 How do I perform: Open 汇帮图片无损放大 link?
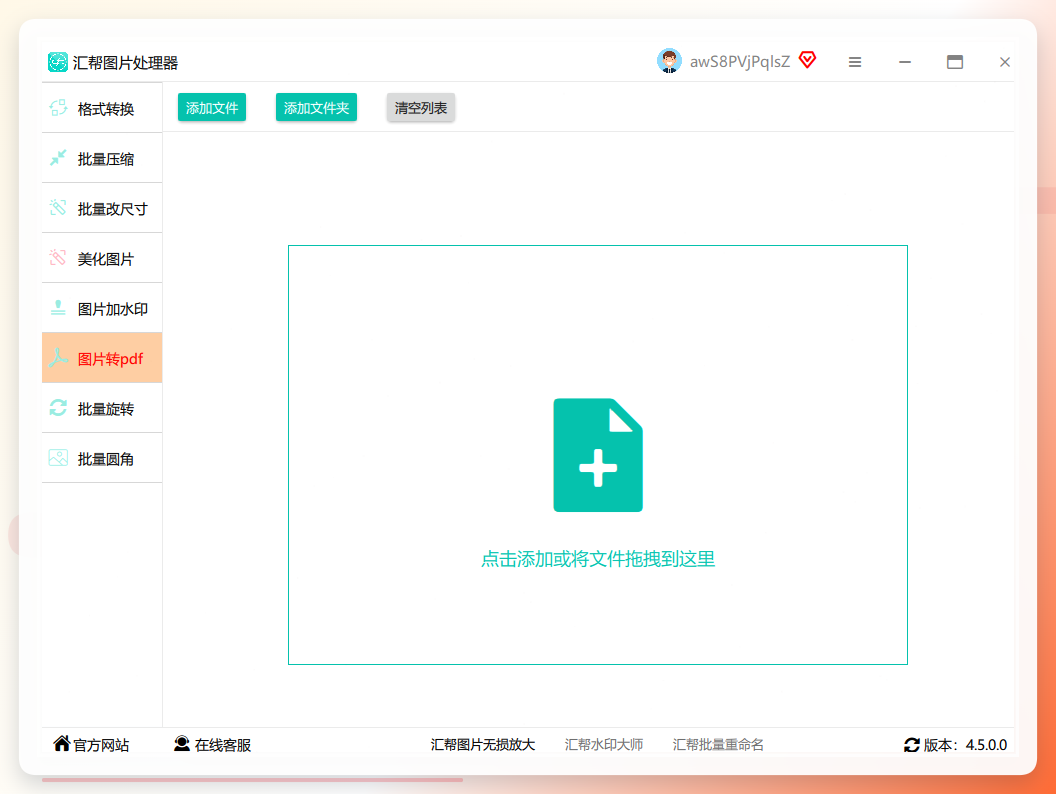click(483, 744)
